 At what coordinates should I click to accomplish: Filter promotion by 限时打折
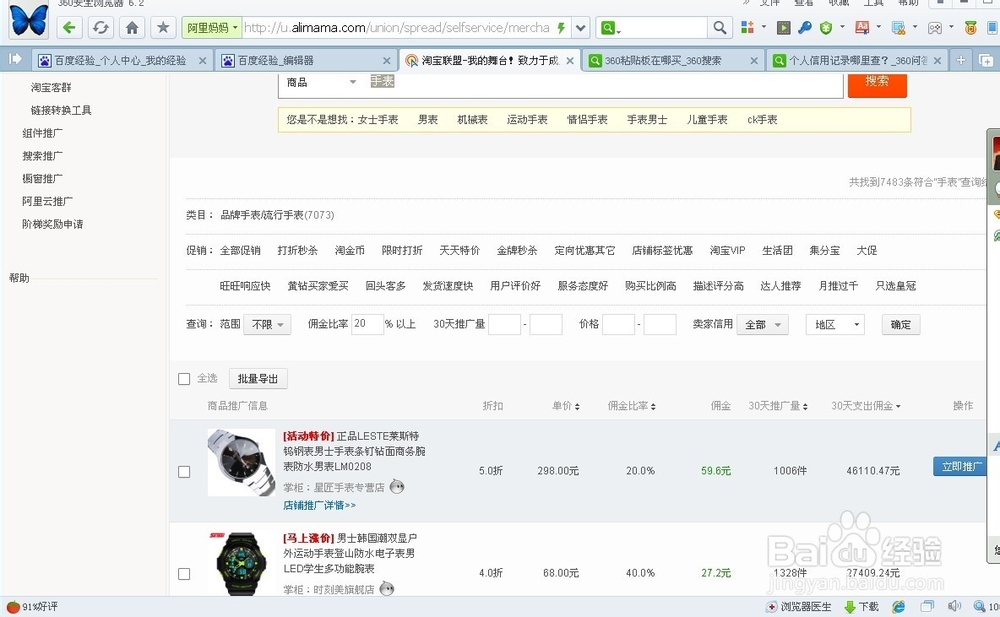click(402, 250)
